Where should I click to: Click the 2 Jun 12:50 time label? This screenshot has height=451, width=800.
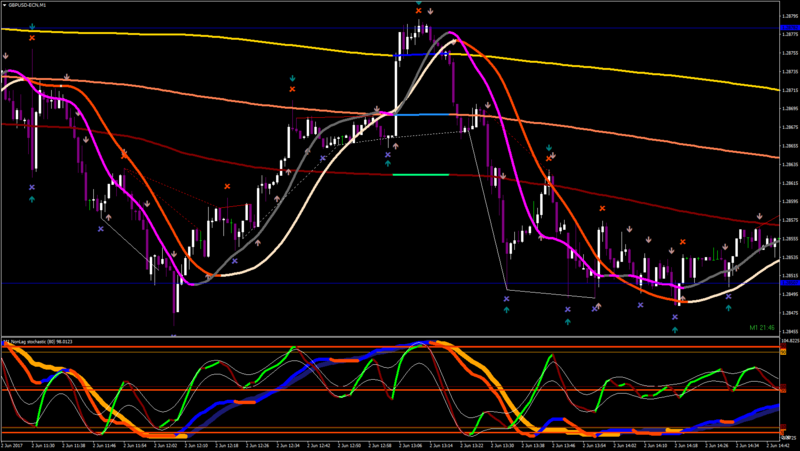[348, 445]
